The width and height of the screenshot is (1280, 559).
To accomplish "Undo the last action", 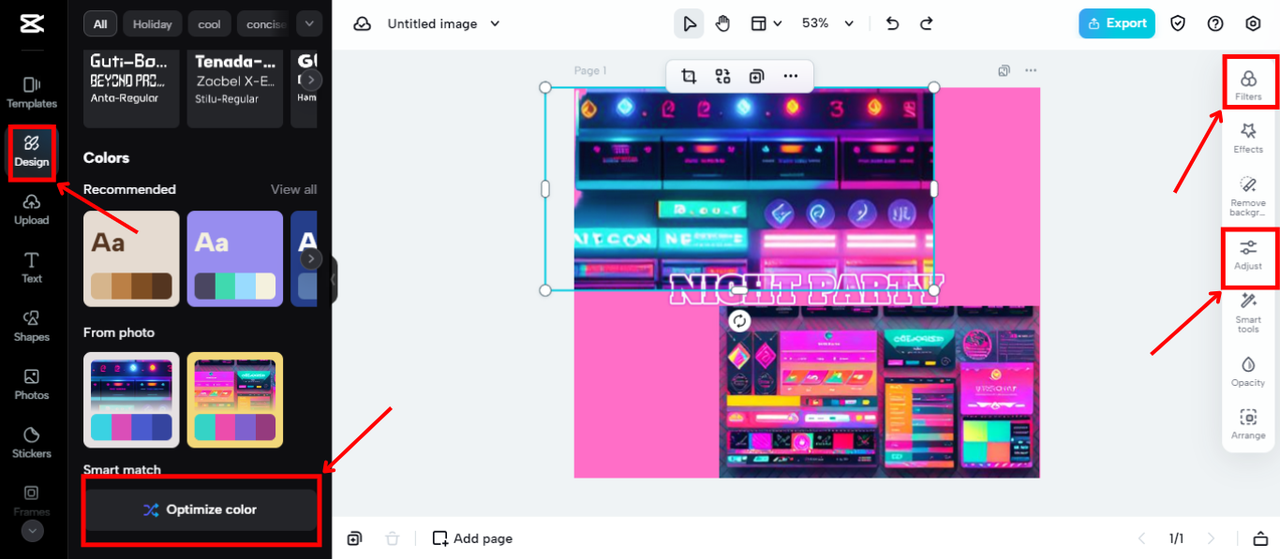I will pos(893,24).
